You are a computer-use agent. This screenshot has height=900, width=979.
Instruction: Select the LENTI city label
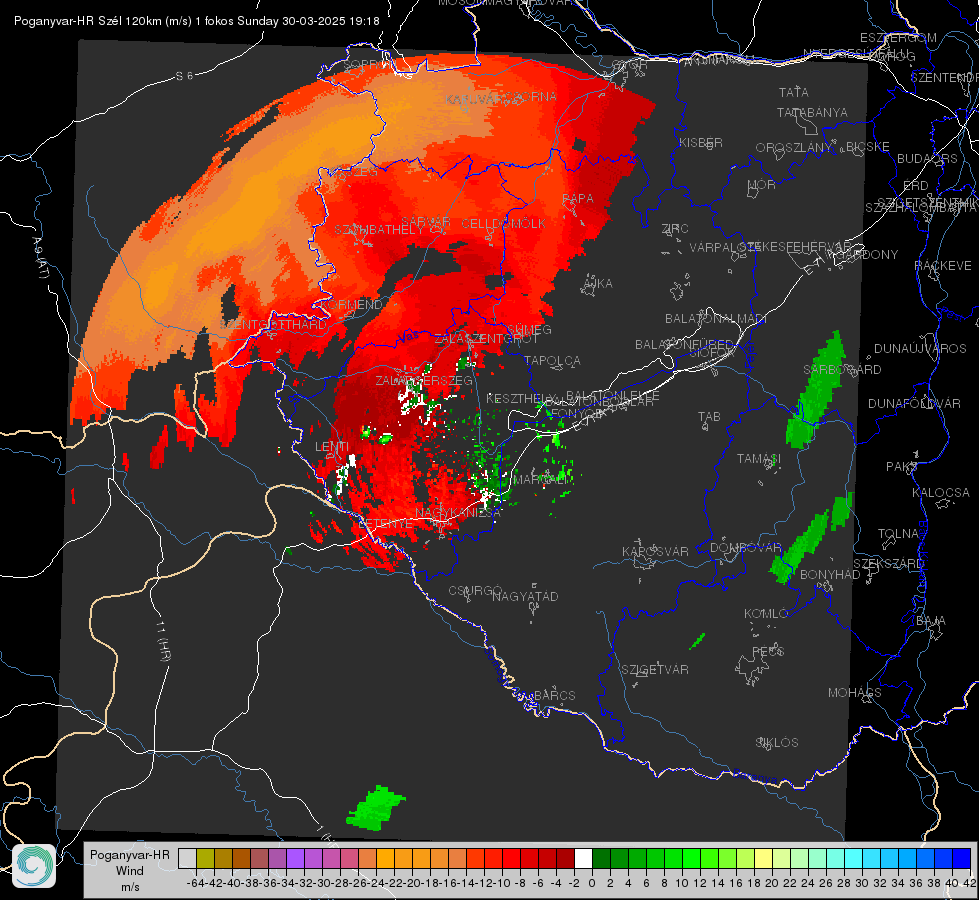tap(332, 446)
